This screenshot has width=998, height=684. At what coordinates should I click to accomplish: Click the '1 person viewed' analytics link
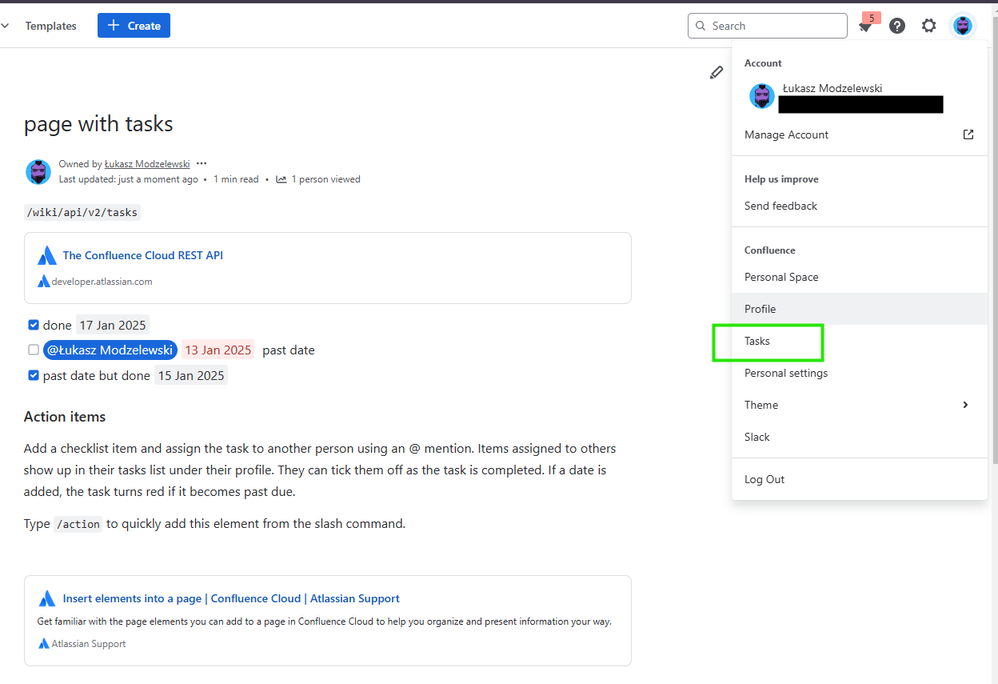(325, 179)
